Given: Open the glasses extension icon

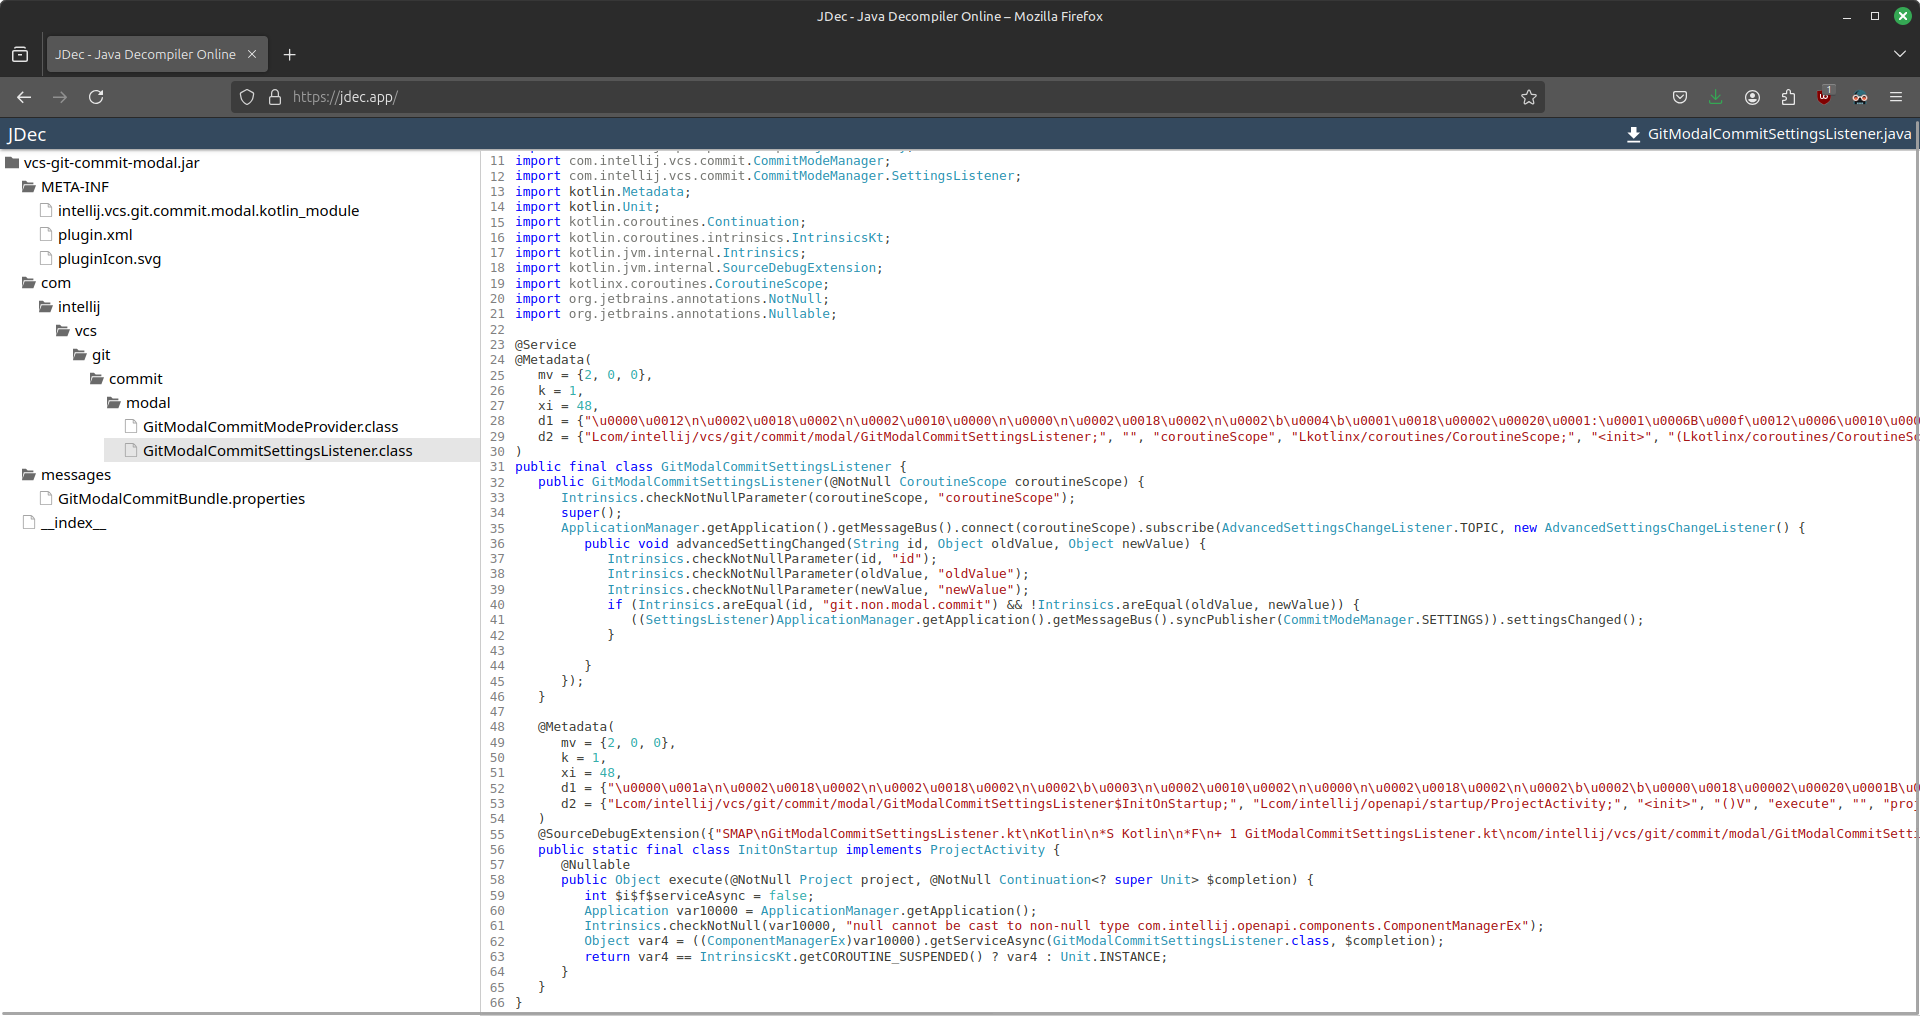Looking at the screenshot, I should 1860,97.
